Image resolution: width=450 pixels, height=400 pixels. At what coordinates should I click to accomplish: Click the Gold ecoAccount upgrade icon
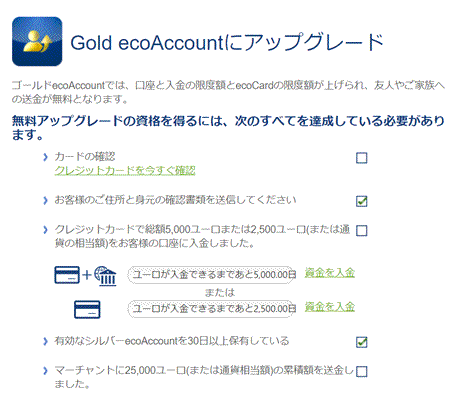click(x=37, y=41)
